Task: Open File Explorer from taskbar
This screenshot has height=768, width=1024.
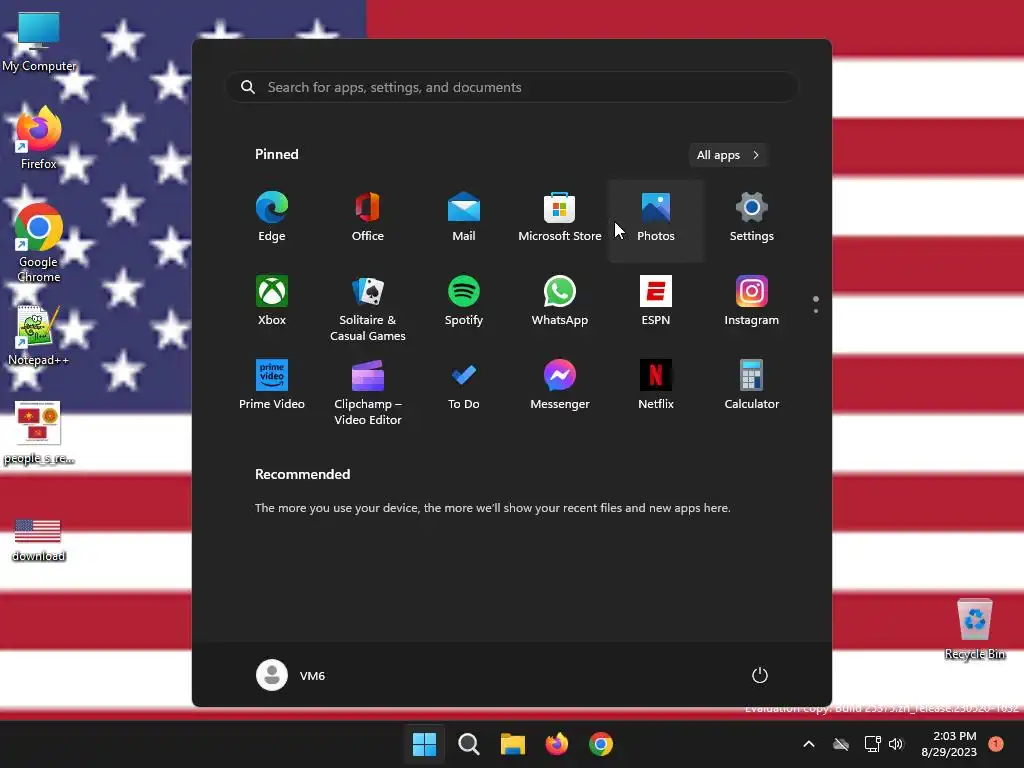Action: [513, 744]
